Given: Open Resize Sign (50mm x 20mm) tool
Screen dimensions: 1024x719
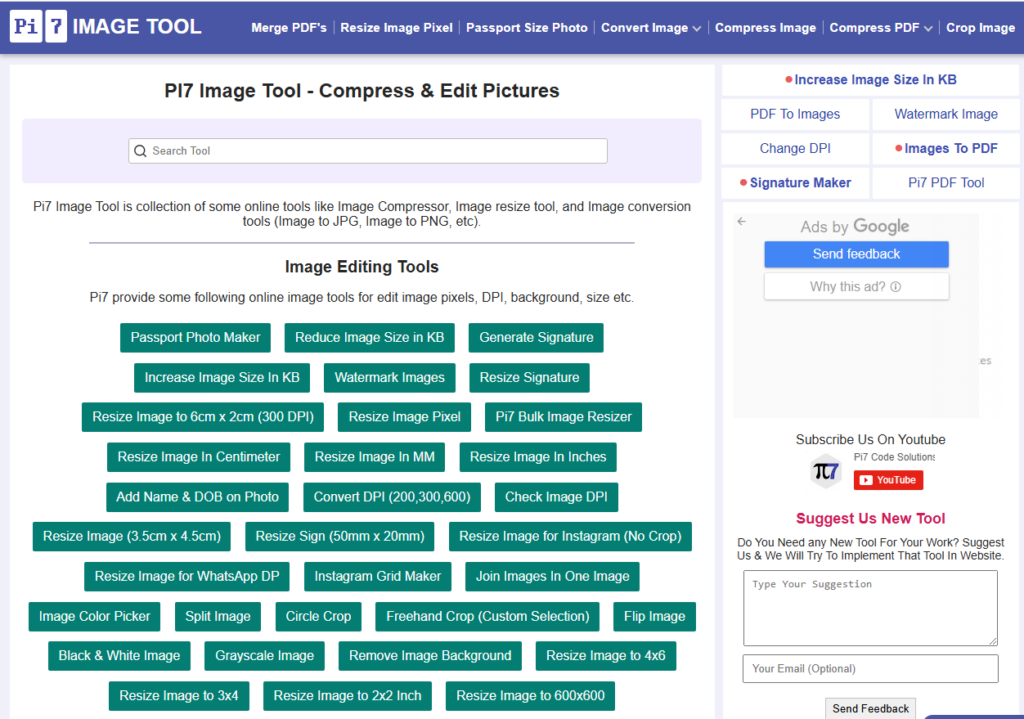Looking at the screenshot, I should 340,537.
